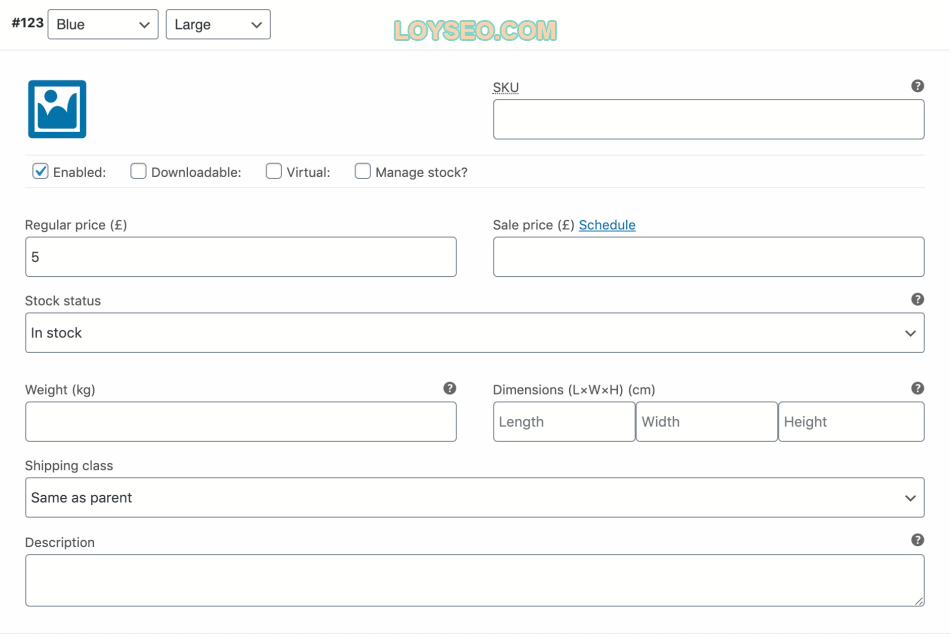
Task: Click the Dimensions help question mark icon
Action: click(x=917, y=388)
